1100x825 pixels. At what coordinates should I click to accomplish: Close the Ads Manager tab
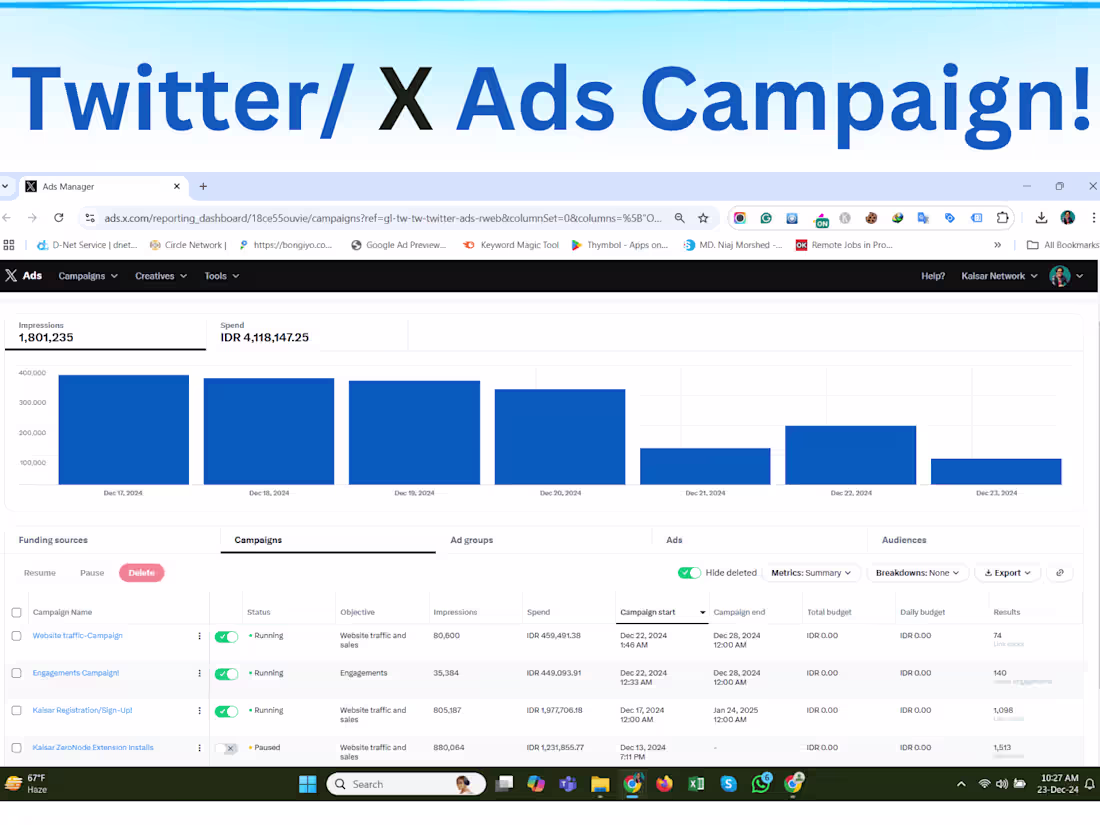pyautogui.click(x=177, y=187)
